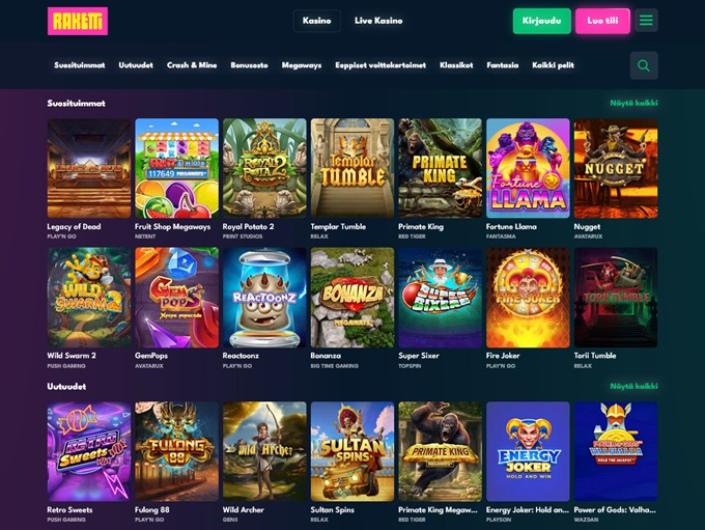The image size is (705, 530).
Task: Show all in Uutuudet section
Action: pyautogui.click(x=634, y=386)
